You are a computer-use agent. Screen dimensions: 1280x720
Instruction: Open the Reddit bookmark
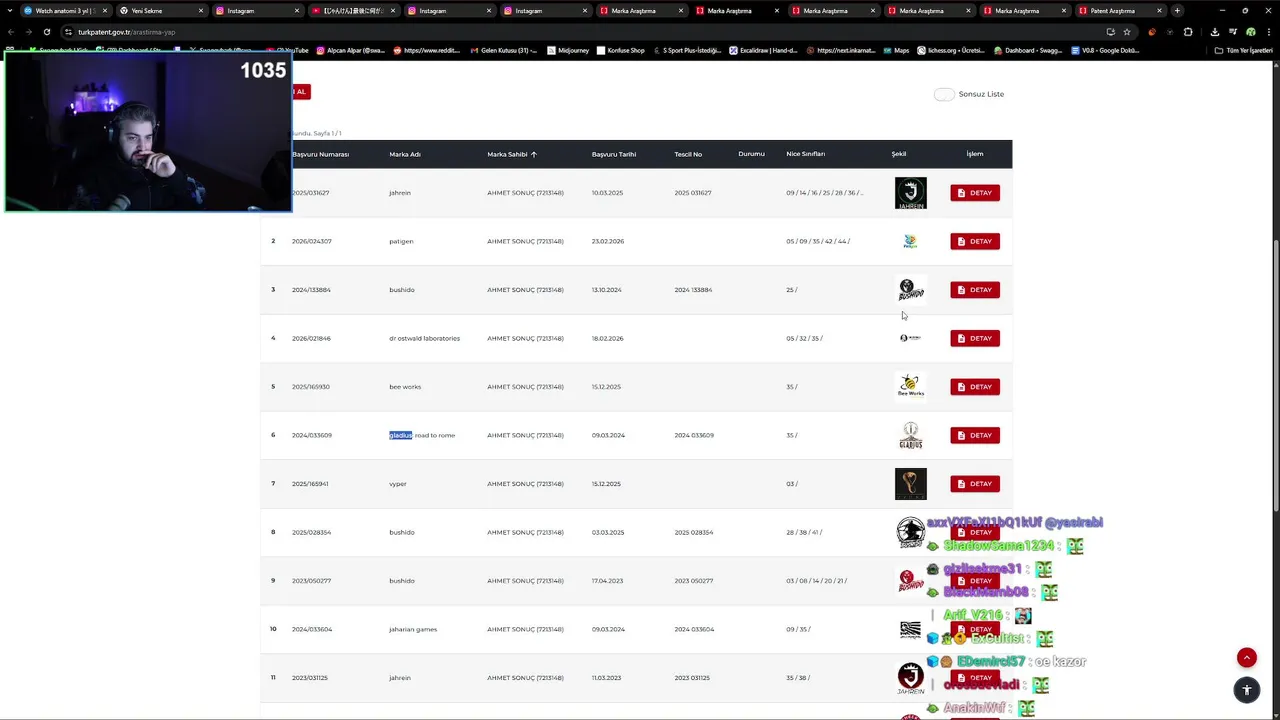[x=427, y=50]
